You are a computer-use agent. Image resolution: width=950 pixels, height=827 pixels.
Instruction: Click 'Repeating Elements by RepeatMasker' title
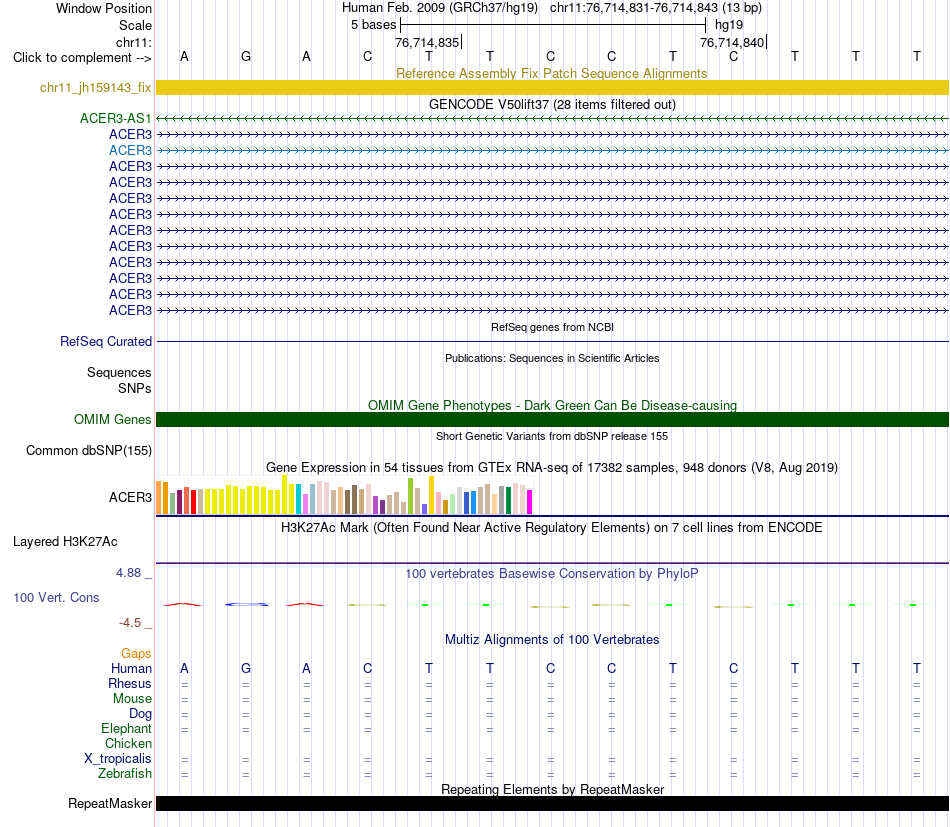click(553, 789)
